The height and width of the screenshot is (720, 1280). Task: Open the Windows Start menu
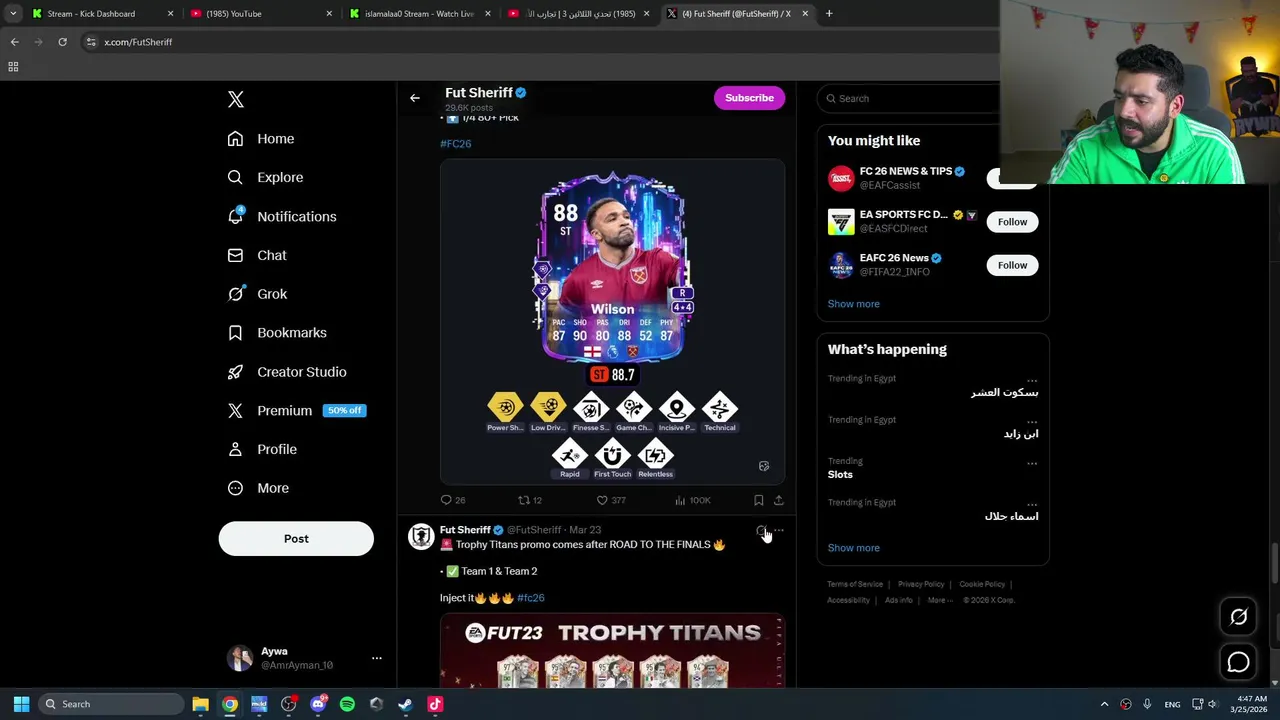point(21,704)
